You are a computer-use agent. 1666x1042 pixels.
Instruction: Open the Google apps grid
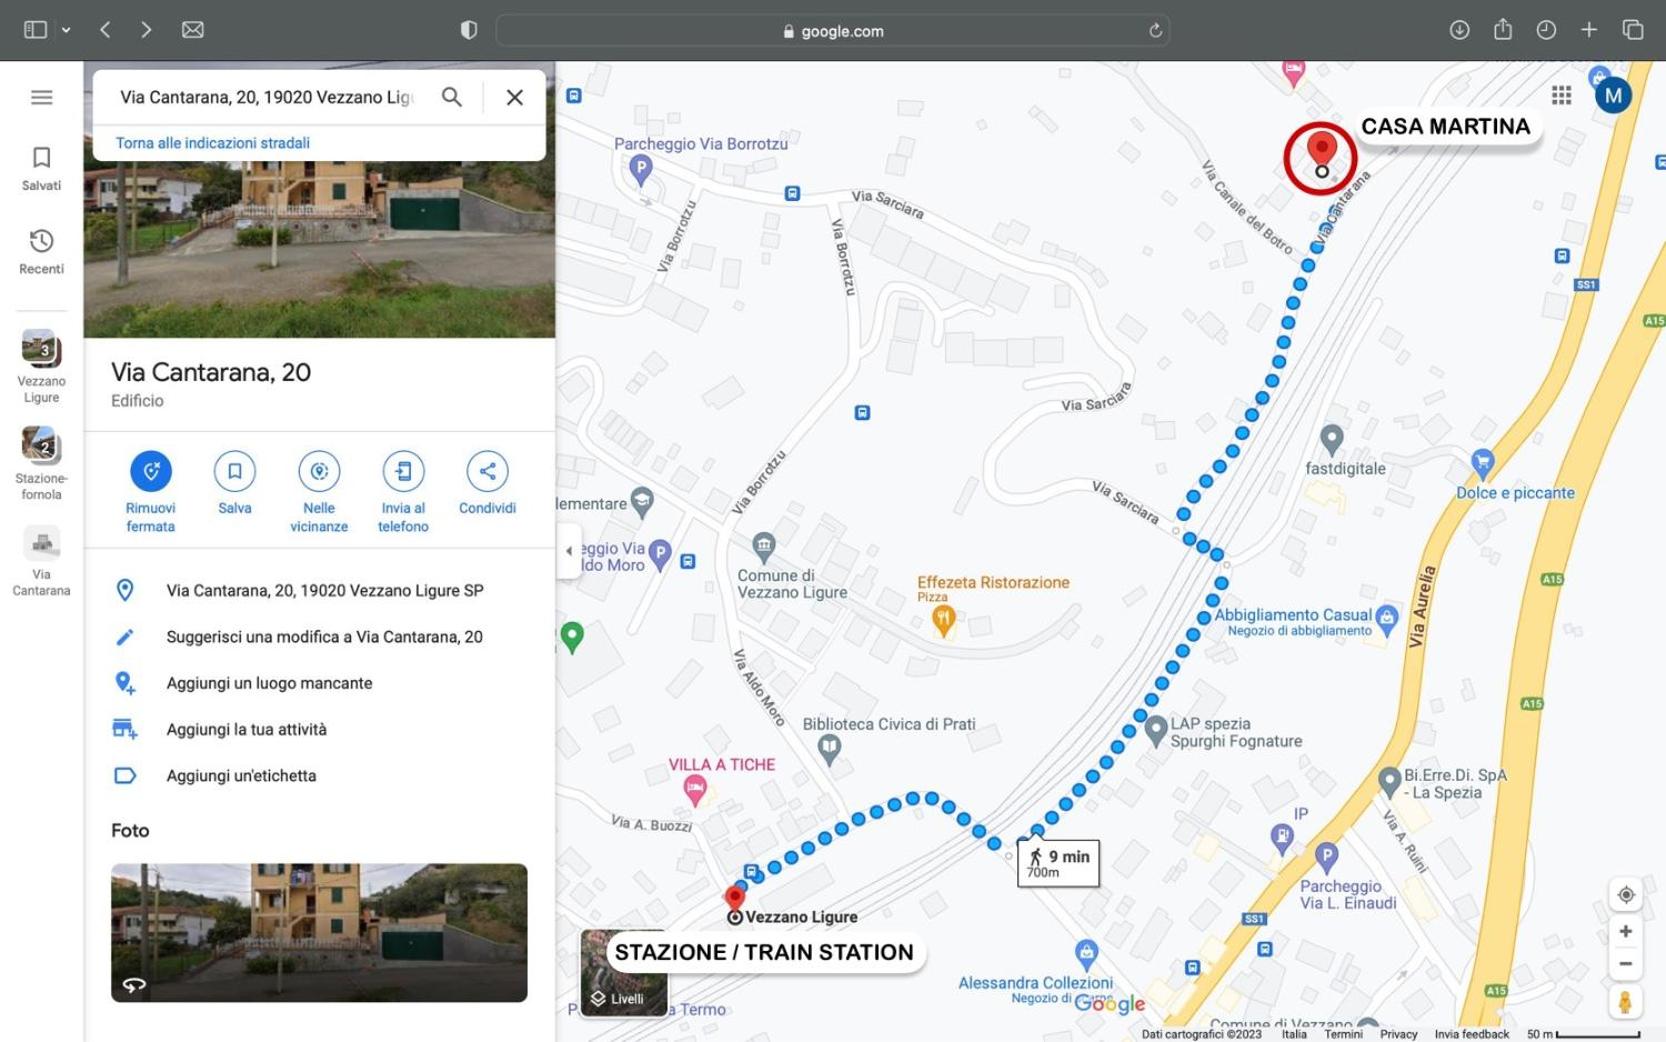[1561, 95]
